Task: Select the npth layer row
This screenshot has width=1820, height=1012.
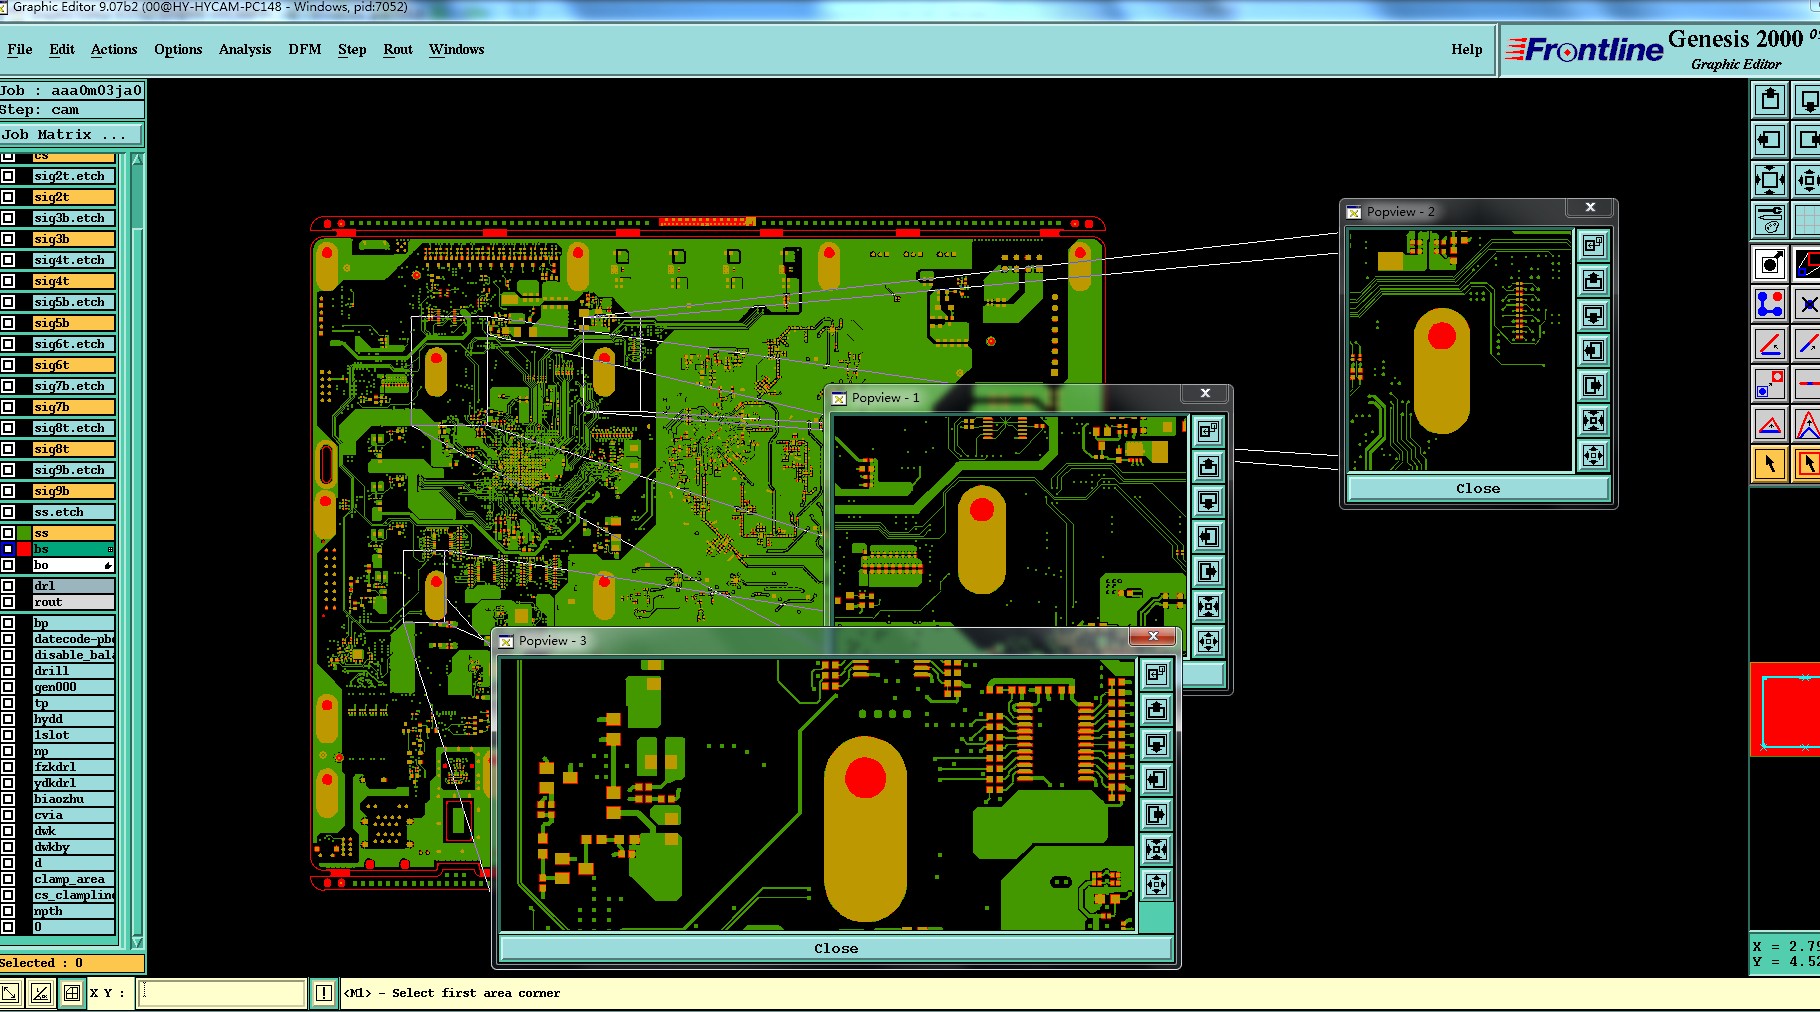Action: (x=73, y=911)
